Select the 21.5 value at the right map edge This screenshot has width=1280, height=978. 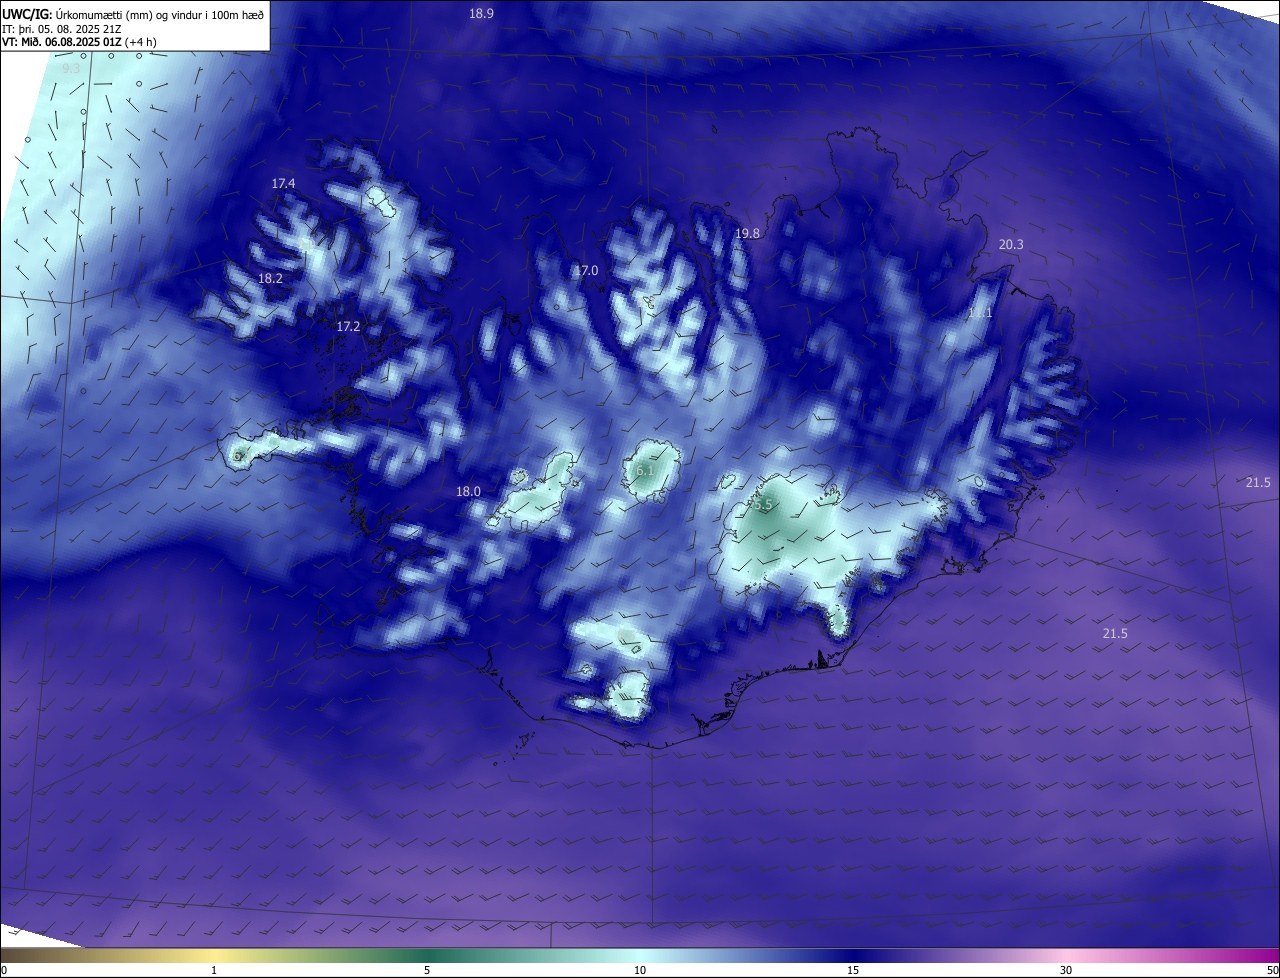1258,482
